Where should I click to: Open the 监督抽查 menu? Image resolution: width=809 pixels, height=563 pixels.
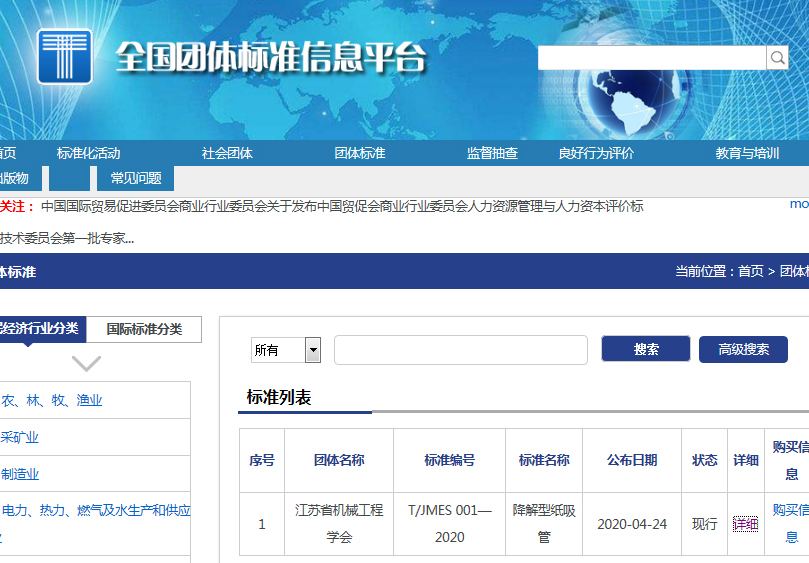492,153
